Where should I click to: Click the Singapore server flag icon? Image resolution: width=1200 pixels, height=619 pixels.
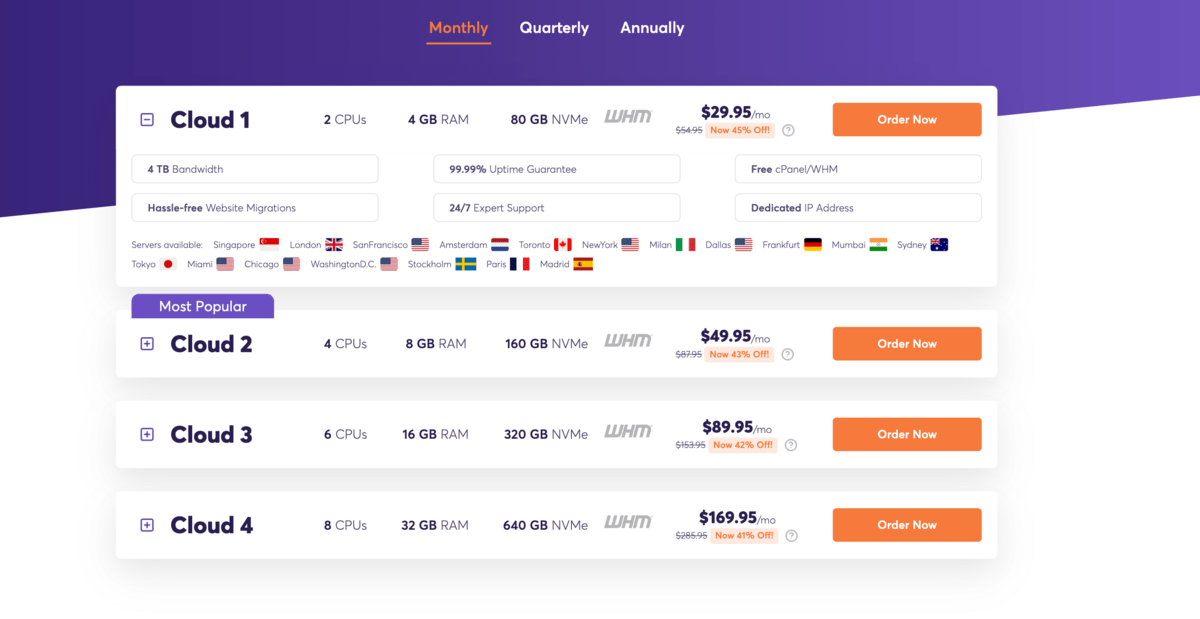click(x=269, y=243)
